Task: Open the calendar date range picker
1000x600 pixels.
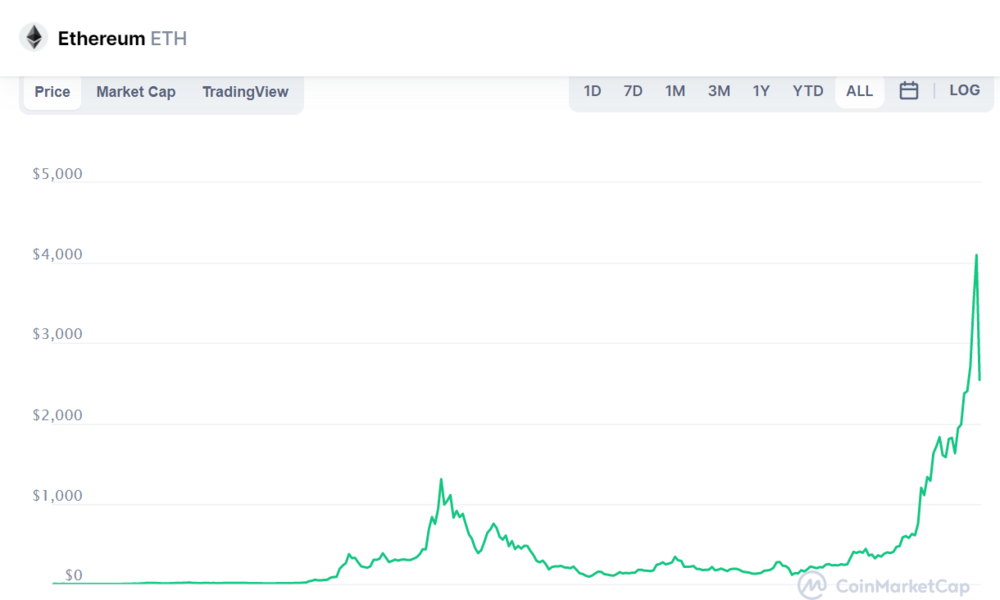Action: click(x=908, y=91)
